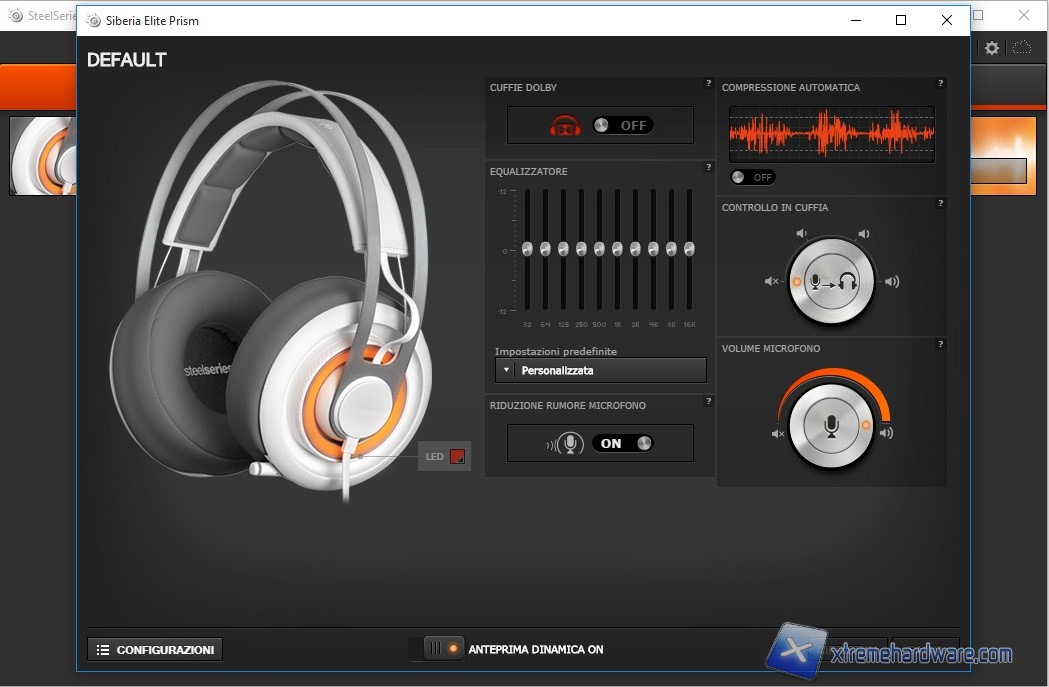Turn off Riduzione Rumore Microfono switch

click(622, 443)
